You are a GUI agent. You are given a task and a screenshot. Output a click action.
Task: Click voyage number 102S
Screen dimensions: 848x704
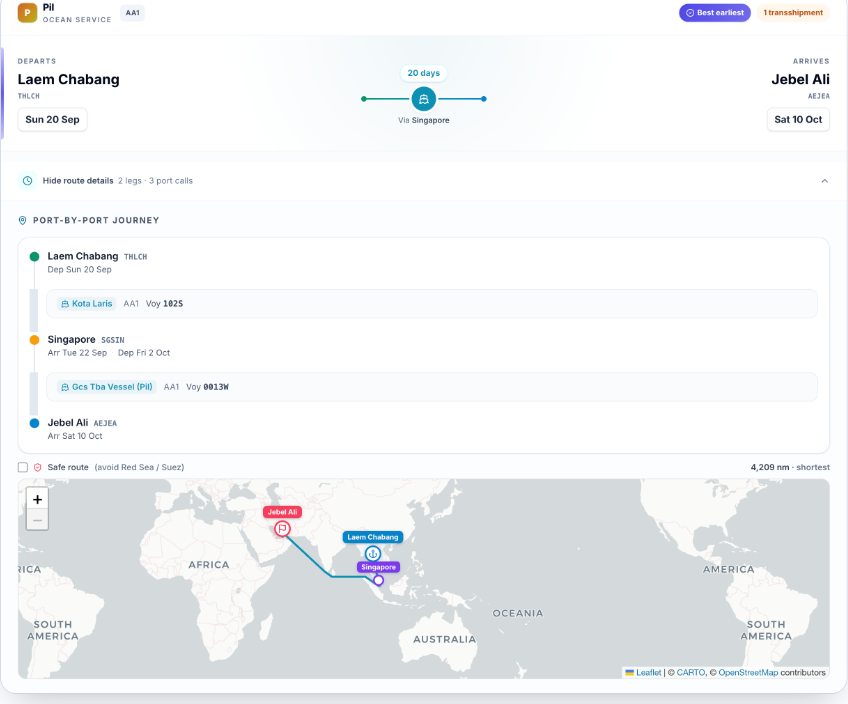pos(173,304)
